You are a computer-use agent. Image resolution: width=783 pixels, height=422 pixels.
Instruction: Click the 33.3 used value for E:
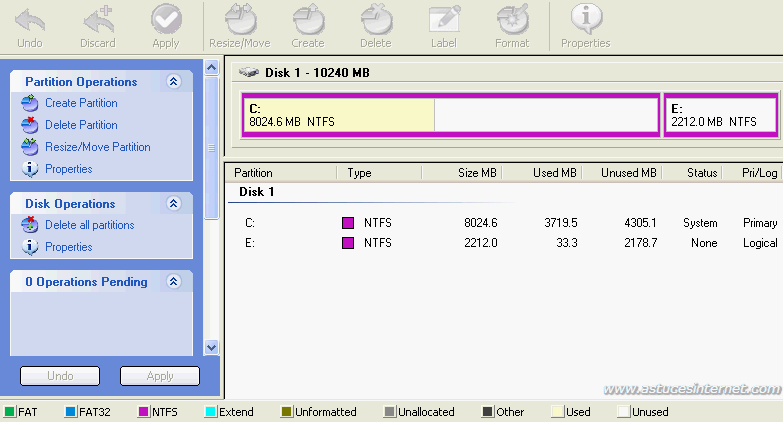(x=567, y=243)
